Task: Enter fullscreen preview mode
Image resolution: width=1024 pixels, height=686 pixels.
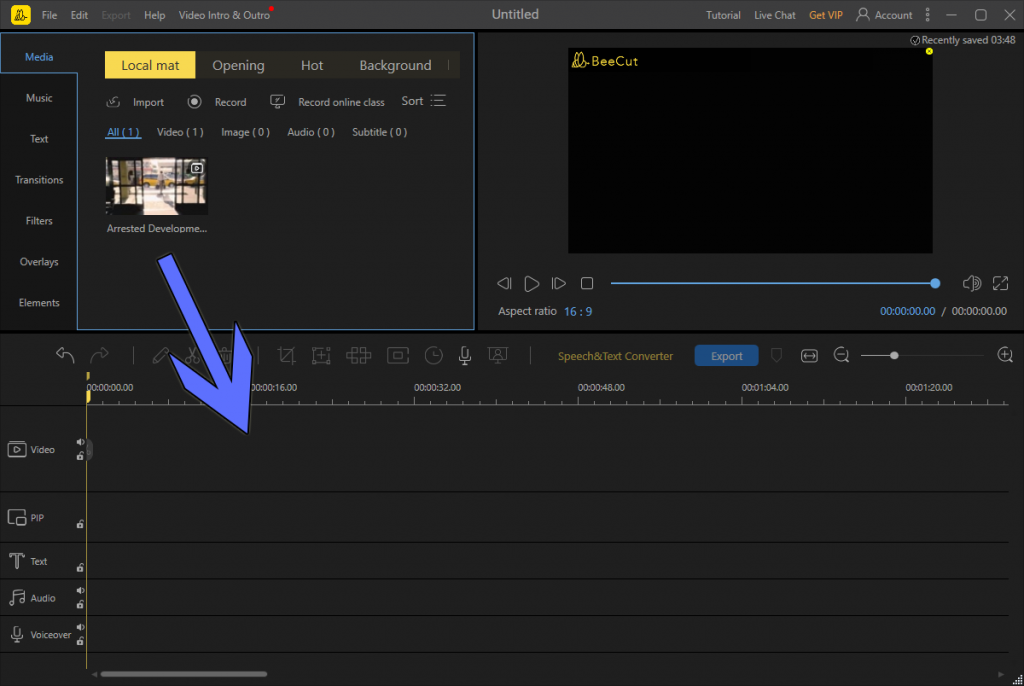Action: click(x=1000, y=283)
